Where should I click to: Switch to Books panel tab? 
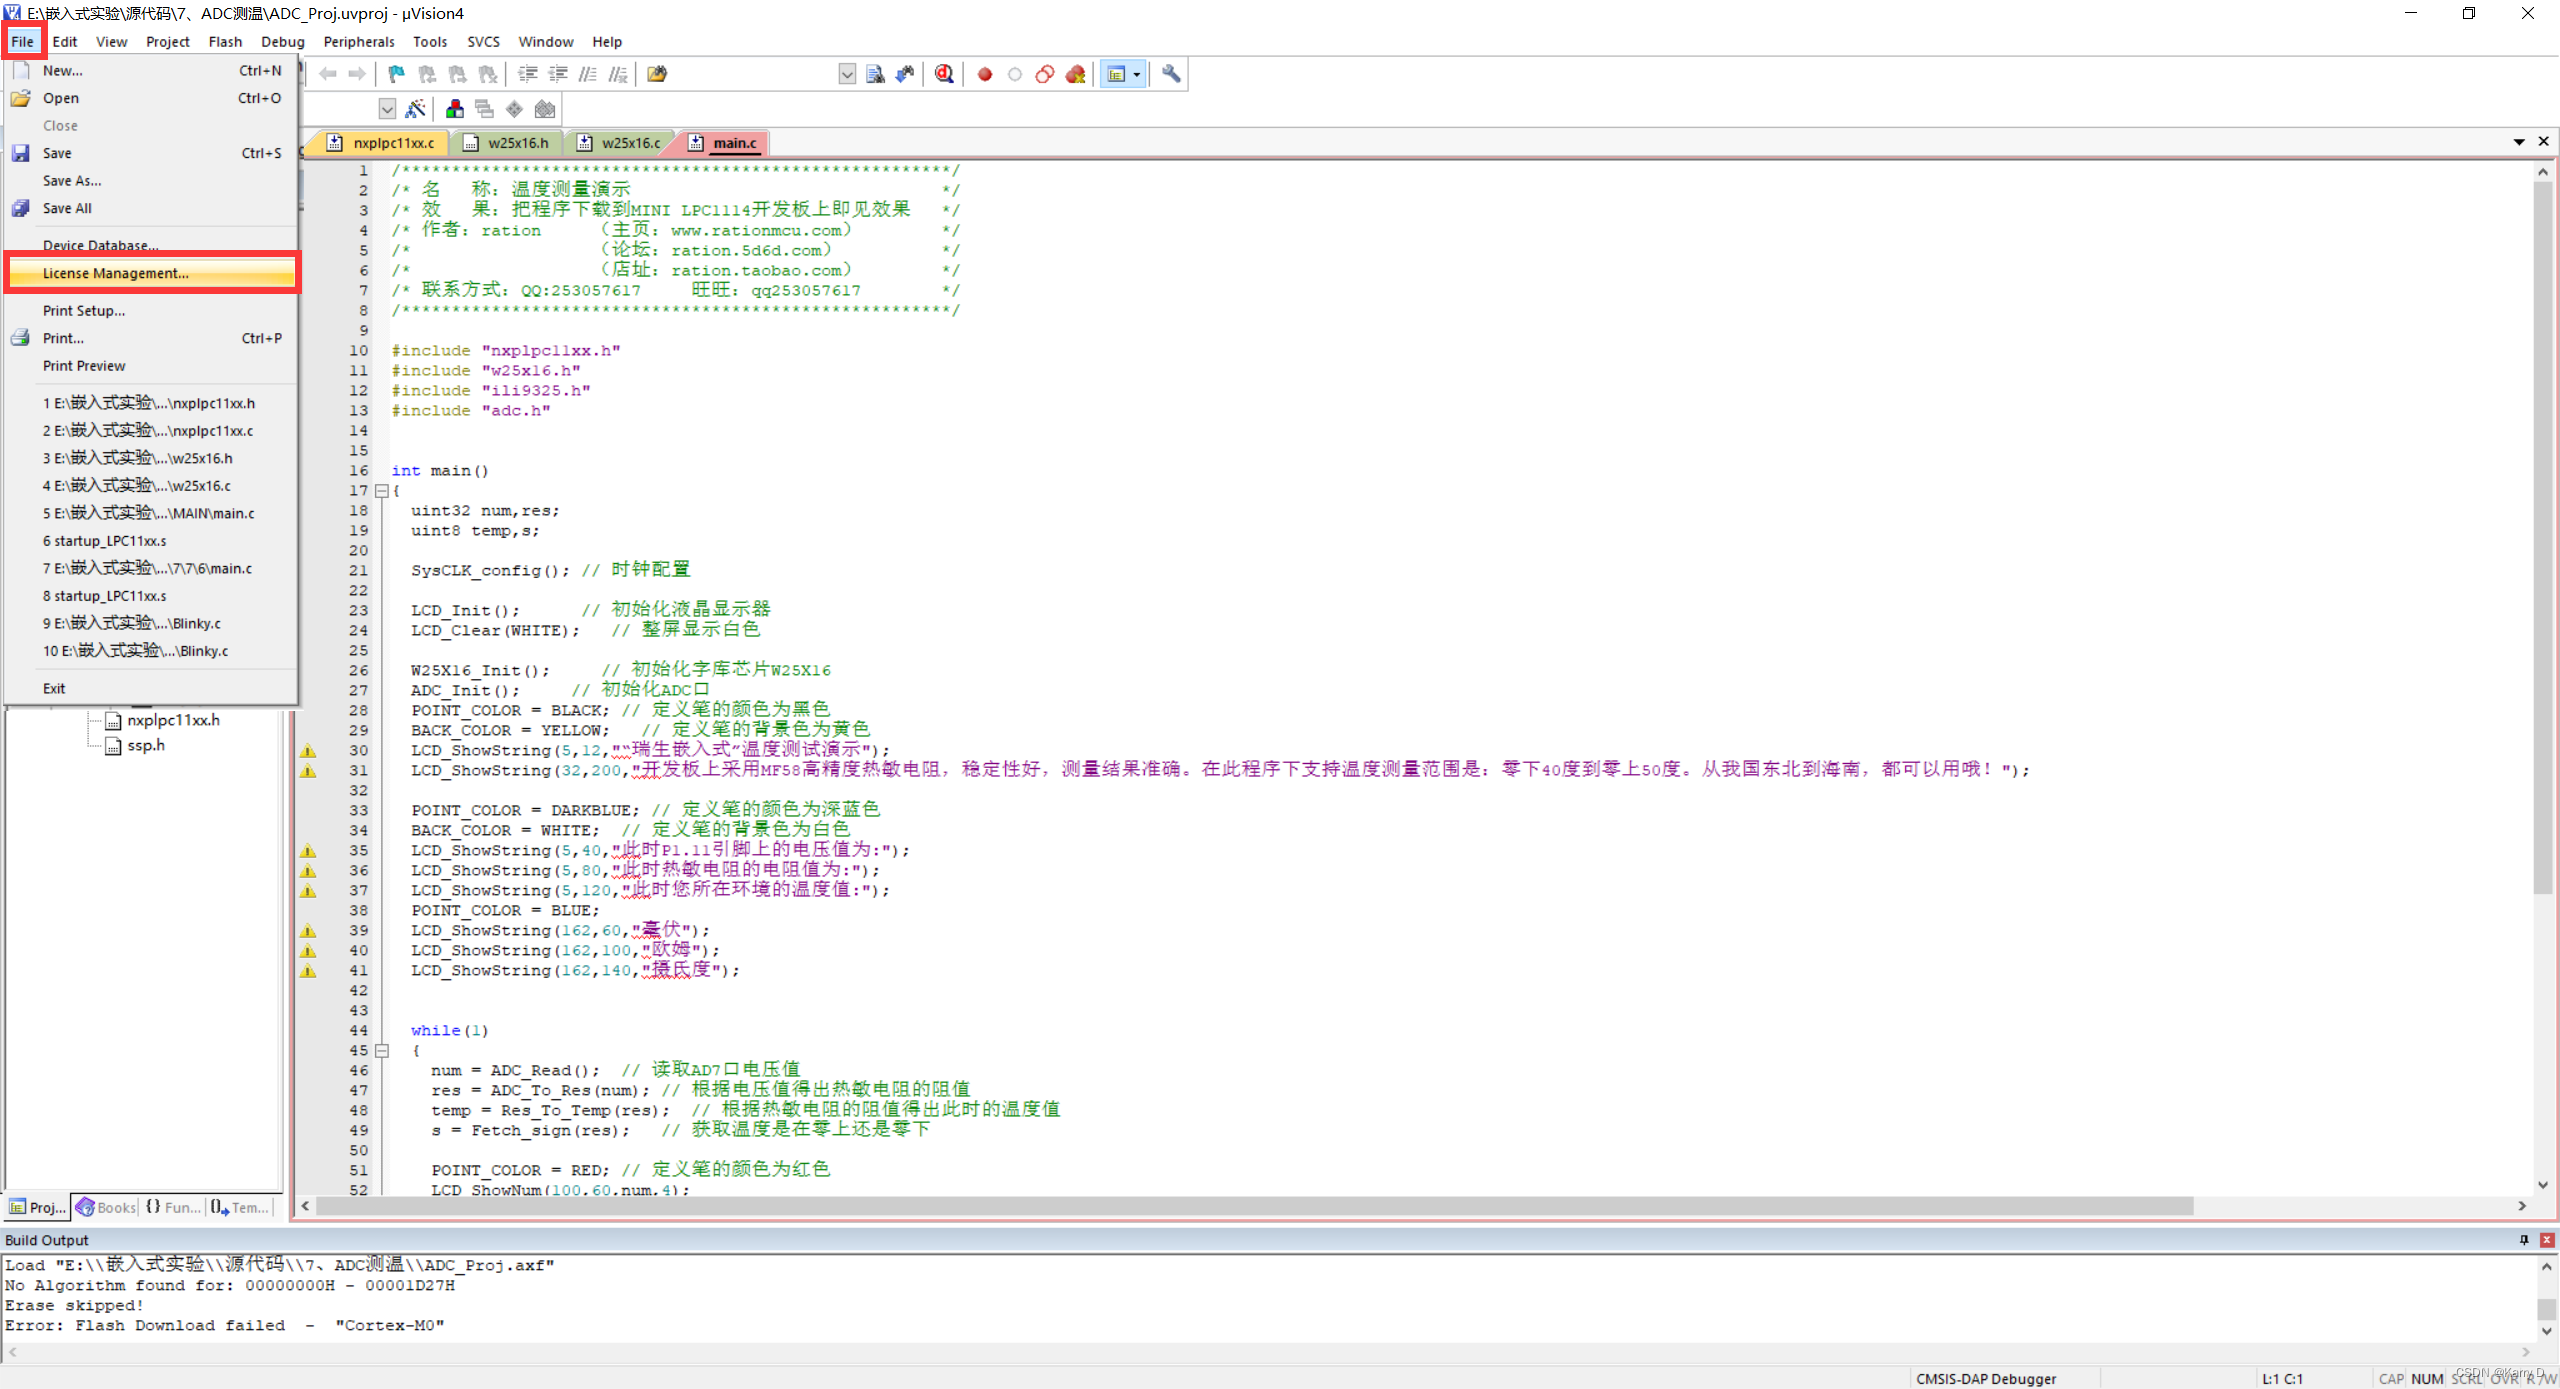pos(107,1207)
